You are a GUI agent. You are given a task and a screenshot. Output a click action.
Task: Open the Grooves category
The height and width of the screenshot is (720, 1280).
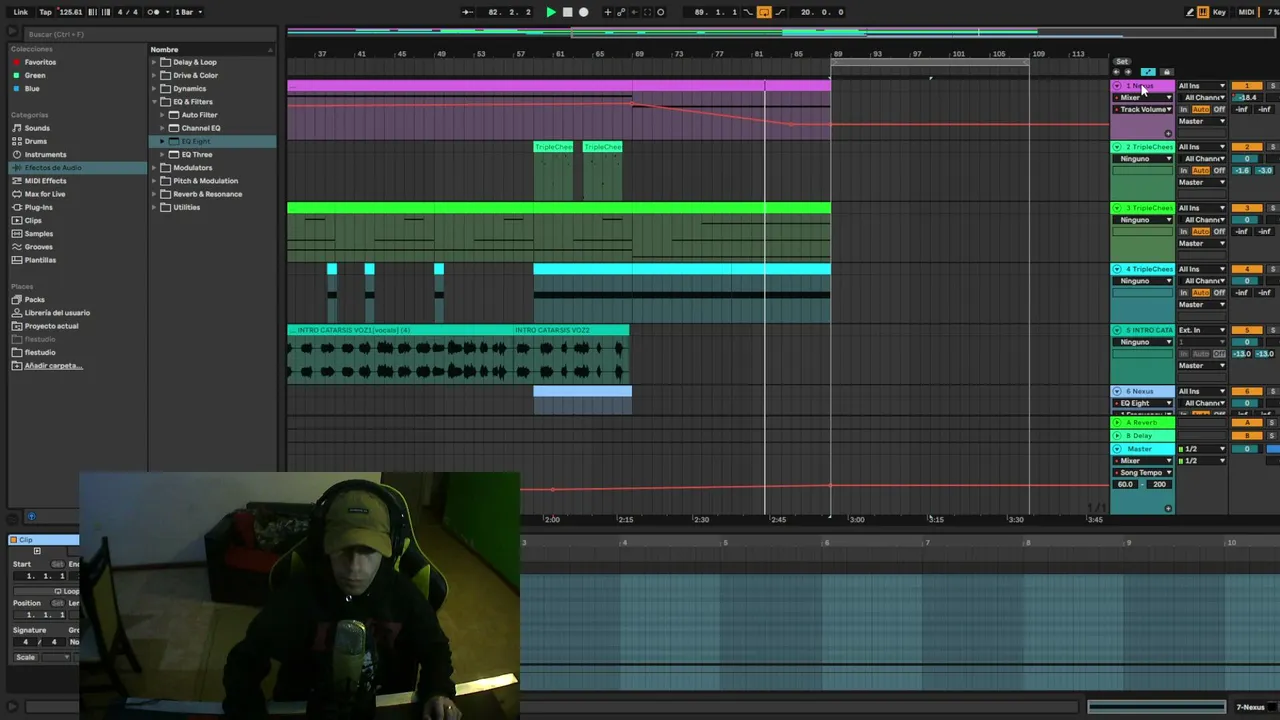tap(38, 246)
